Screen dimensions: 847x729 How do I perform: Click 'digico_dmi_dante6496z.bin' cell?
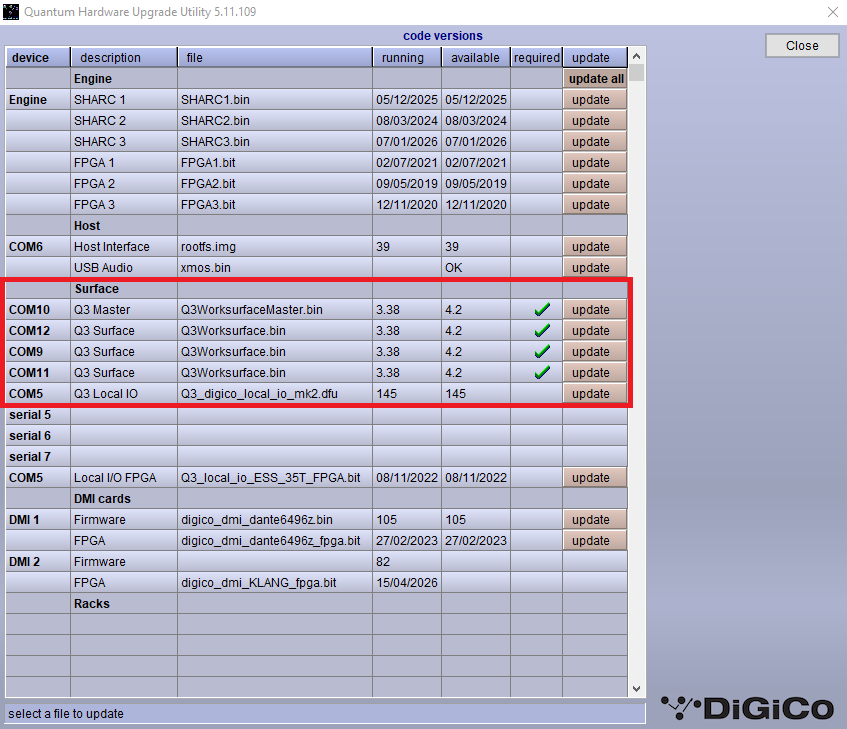click(x=275, y=520)
